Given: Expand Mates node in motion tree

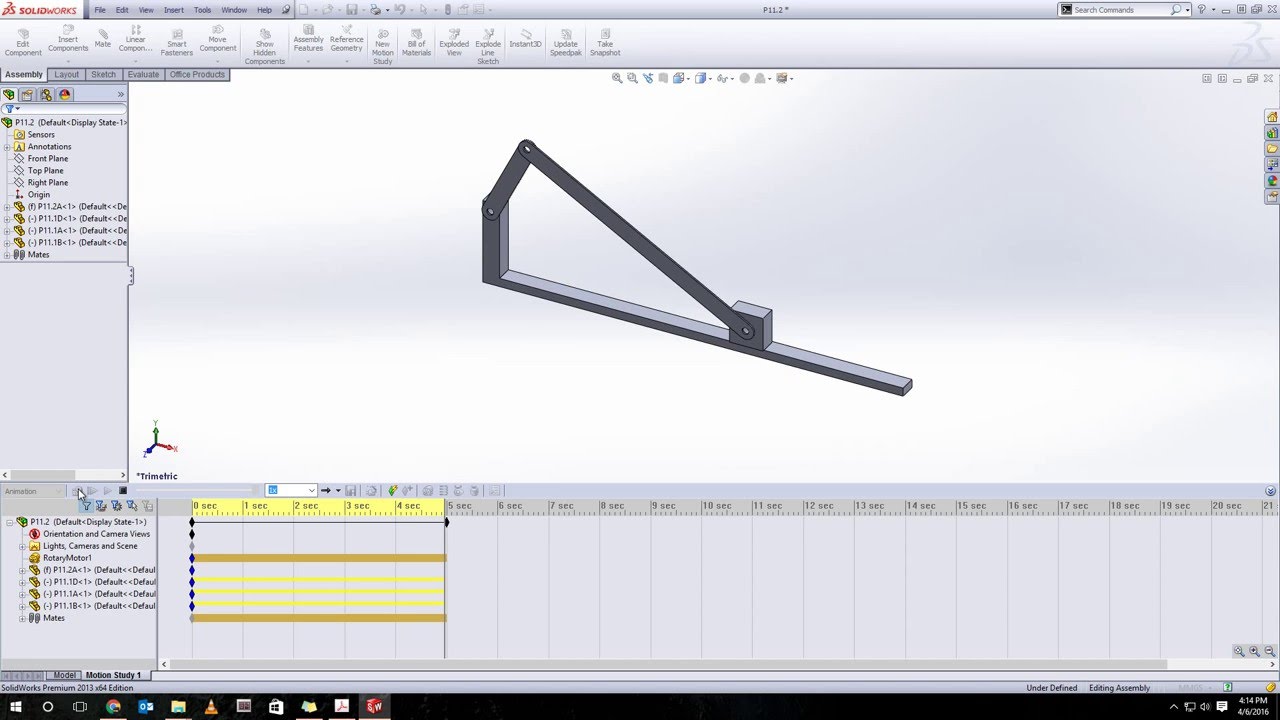Looking at the screenshot, I should point(22,618).
